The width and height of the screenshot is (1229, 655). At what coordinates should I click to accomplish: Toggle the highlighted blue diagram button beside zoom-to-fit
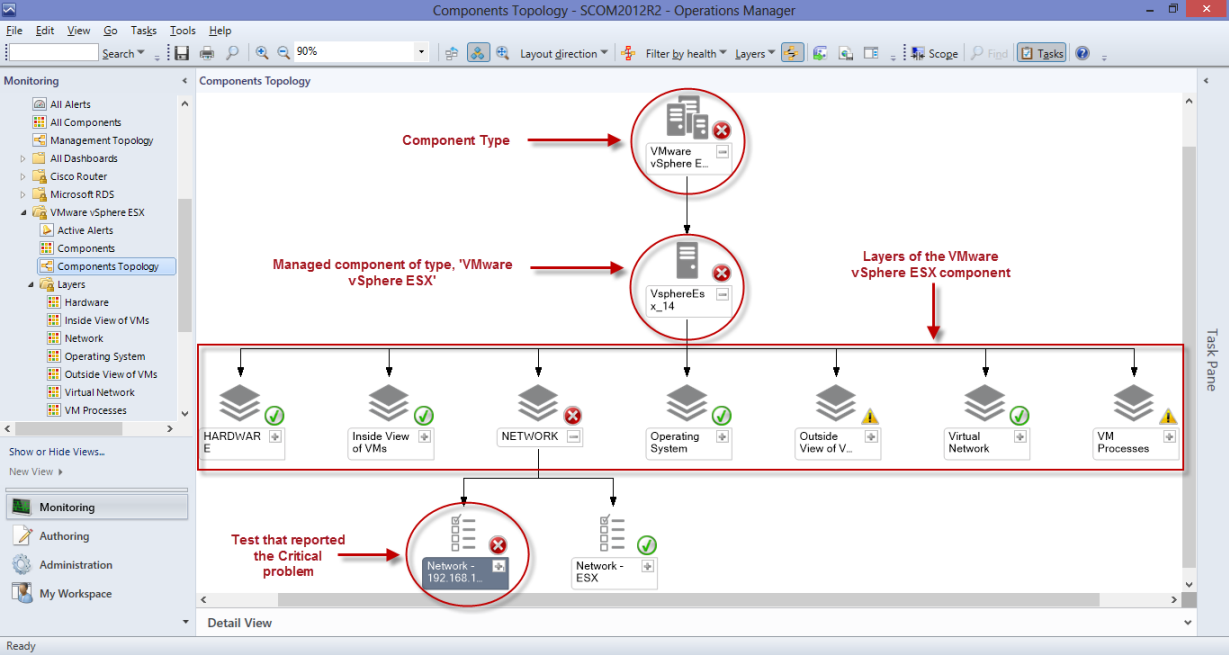coord(478,53)
